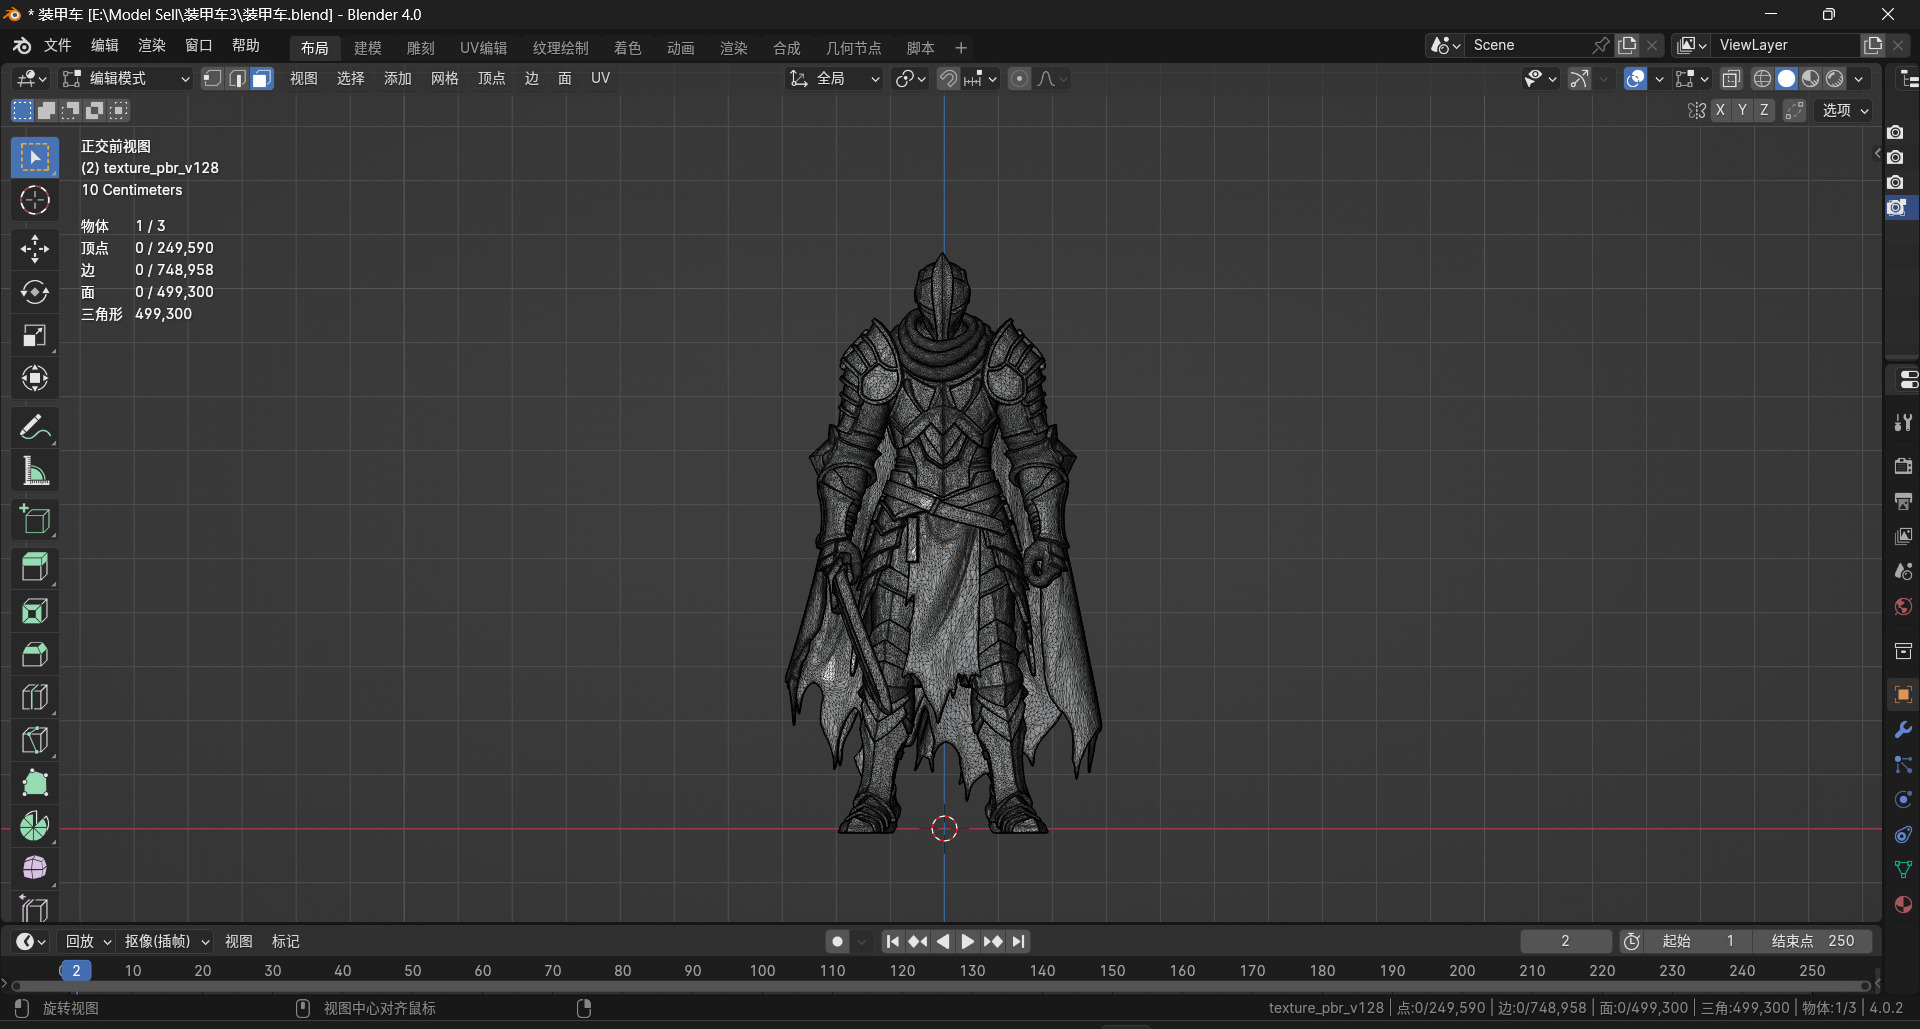Viewport: 1920px width, 1029px height.
Task: Select the Spin tool
Action: tap(35, 826)
